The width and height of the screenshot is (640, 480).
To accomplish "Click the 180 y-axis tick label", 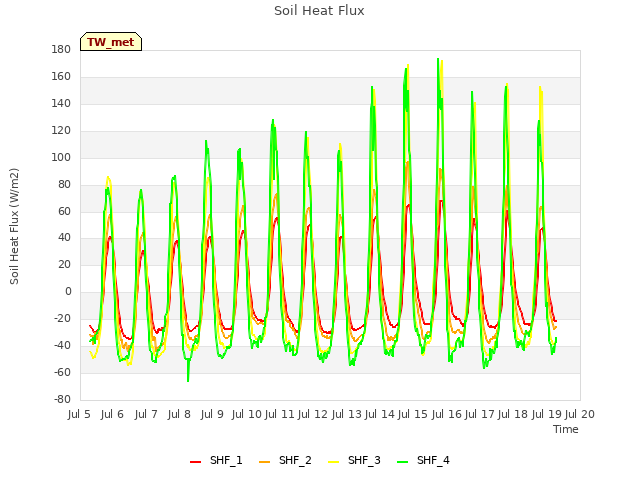I will 61,50.
